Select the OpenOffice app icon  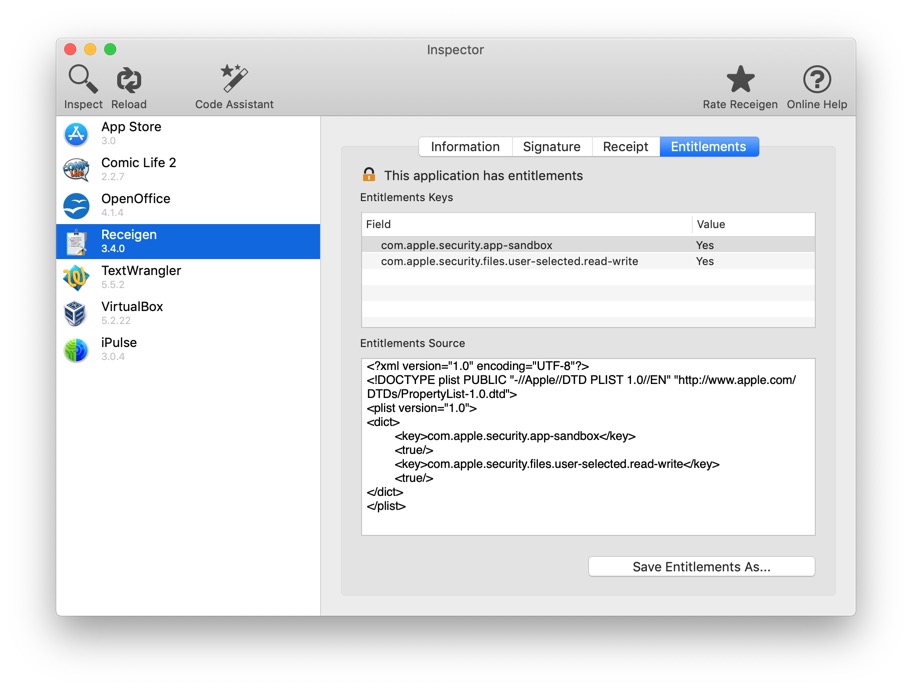[x=76, y=206]
